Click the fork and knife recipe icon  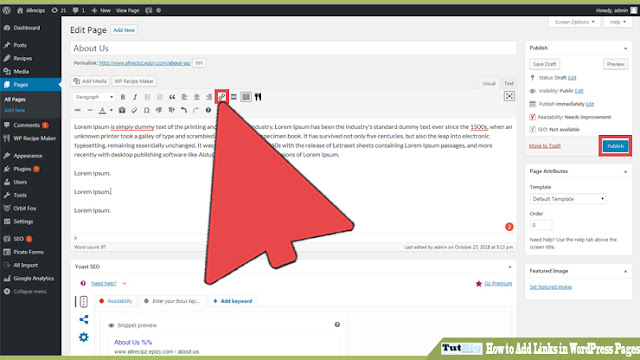coord(258,97)
